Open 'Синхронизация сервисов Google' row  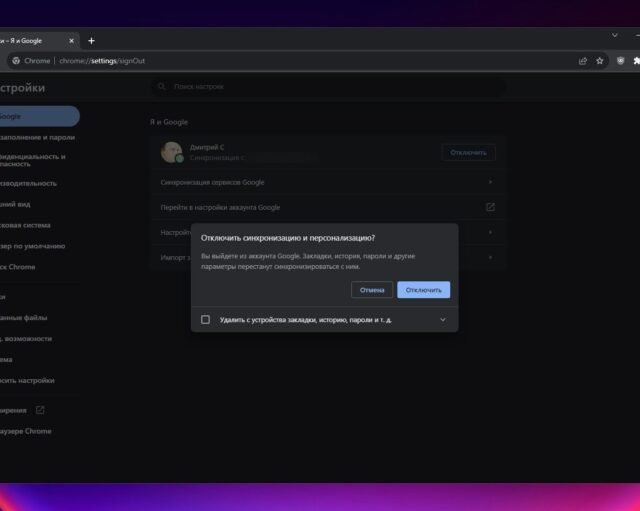click(328, 182)
